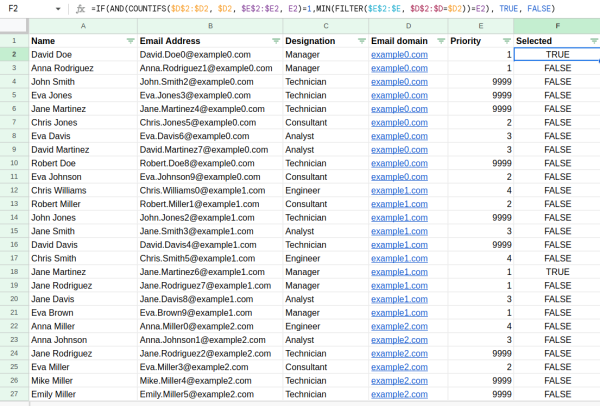The width and height of the screenshot is (600, 406).
Task: Select the Email Address header cell
Action: pyautogui.click(x=210, y=41)
